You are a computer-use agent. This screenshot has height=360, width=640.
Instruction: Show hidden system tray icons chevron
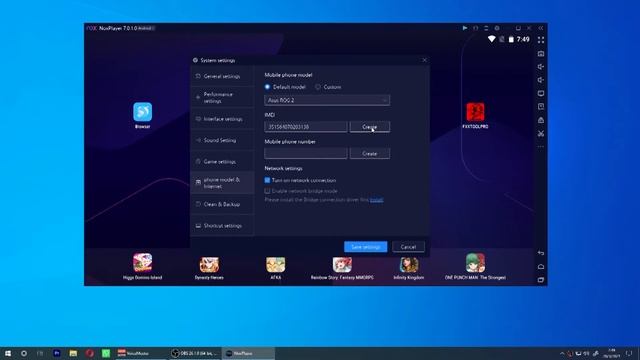click(562, 353)
